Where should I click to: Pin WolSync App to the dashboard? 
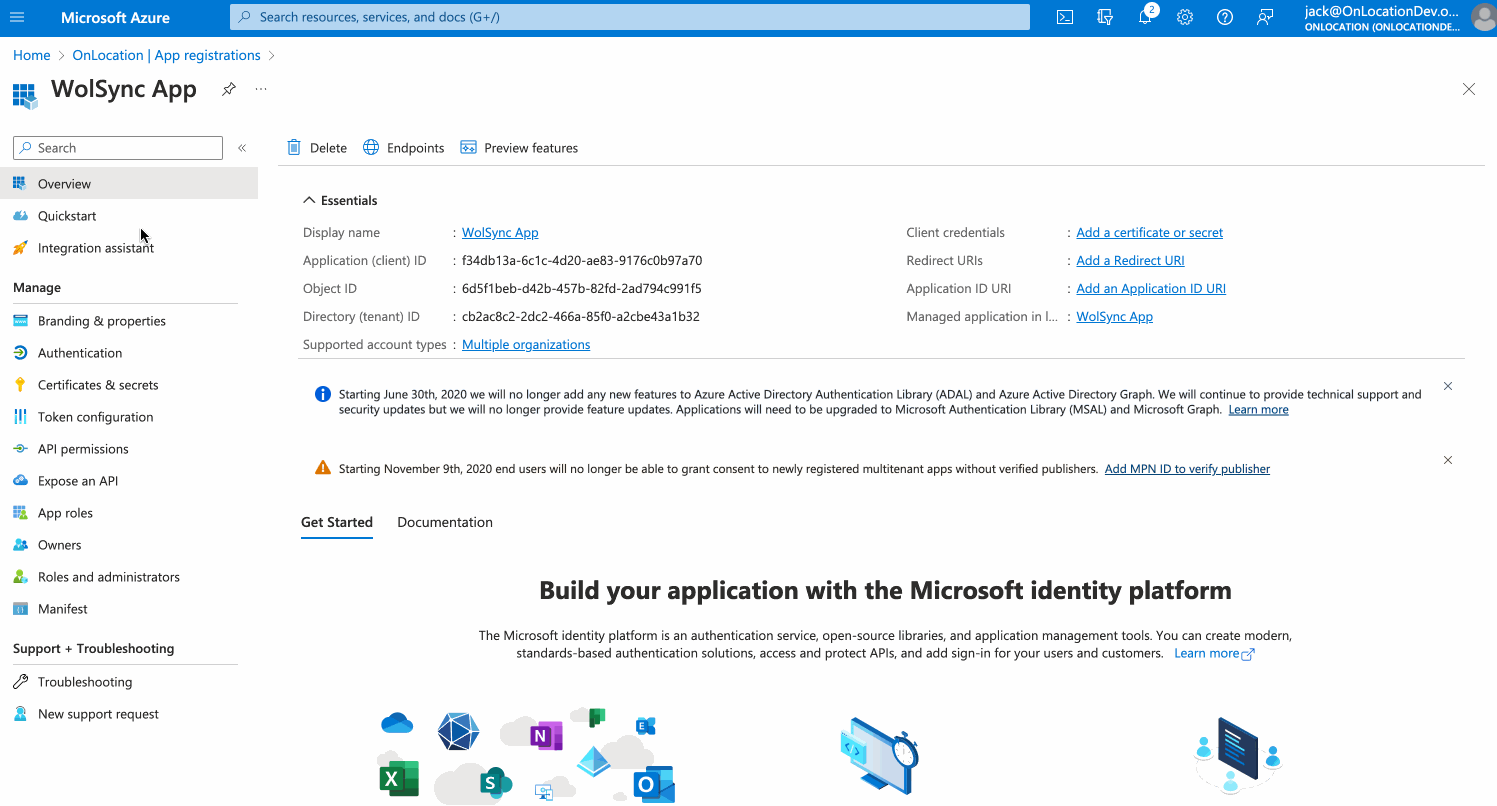pos(229,89)
